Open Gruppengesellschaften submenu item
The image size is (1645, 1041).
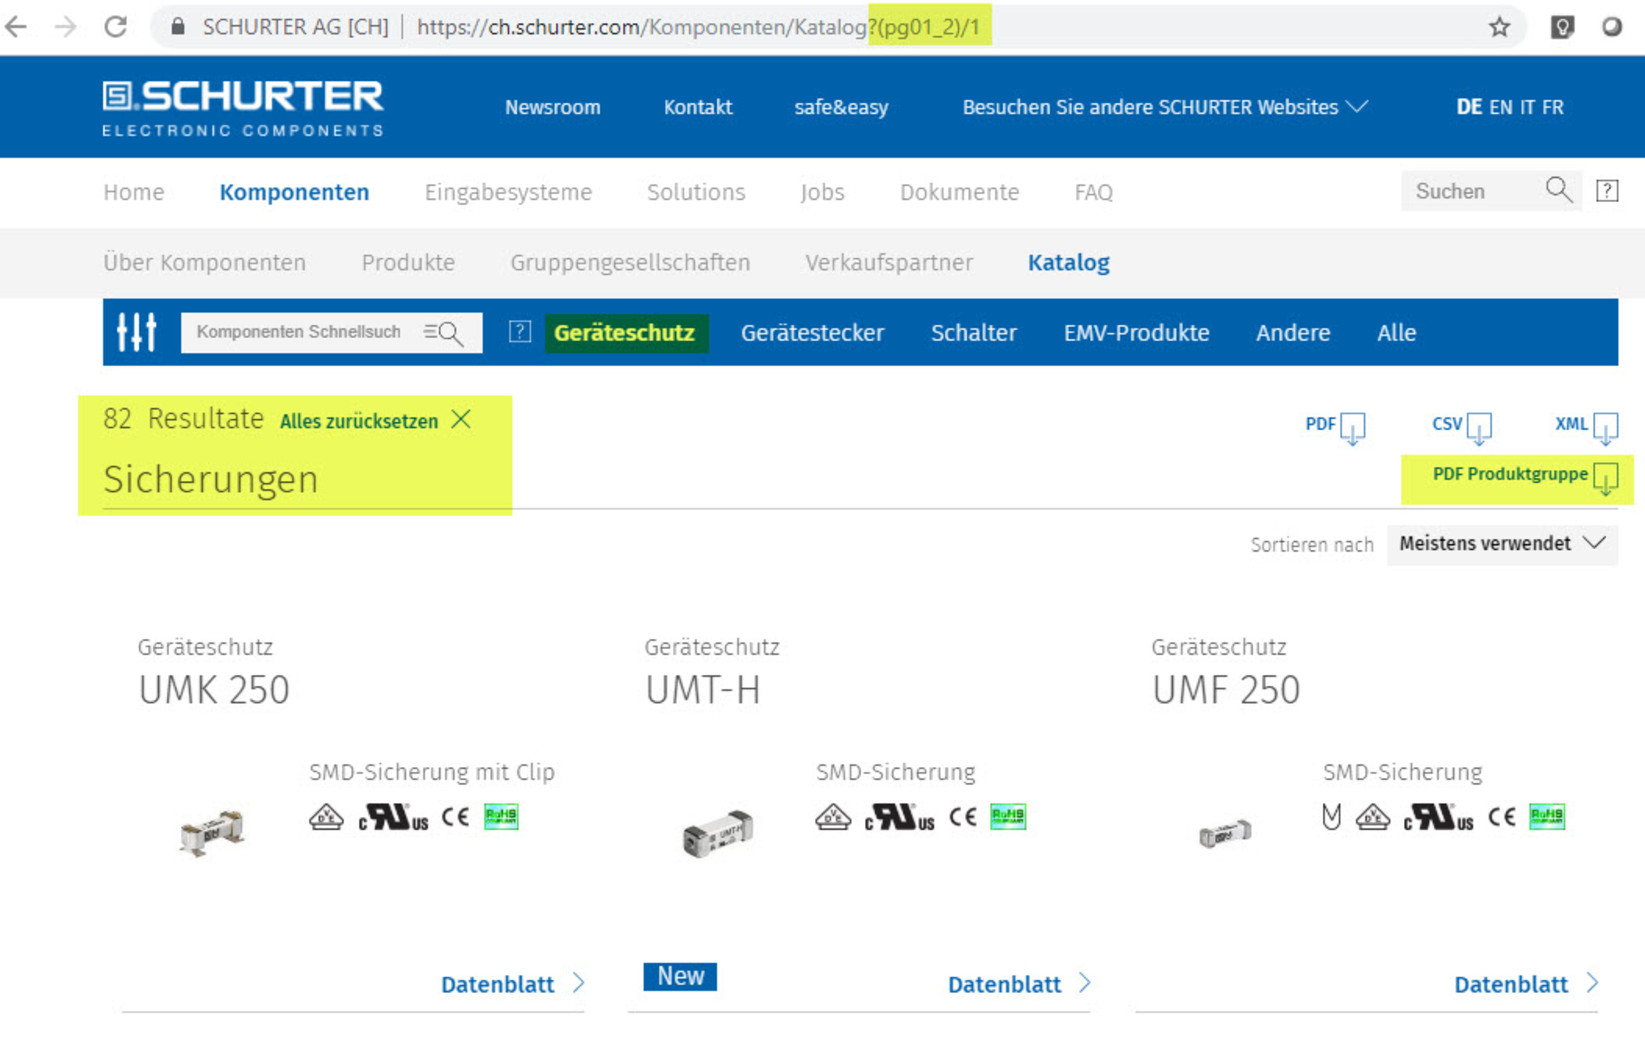point(630,263)
